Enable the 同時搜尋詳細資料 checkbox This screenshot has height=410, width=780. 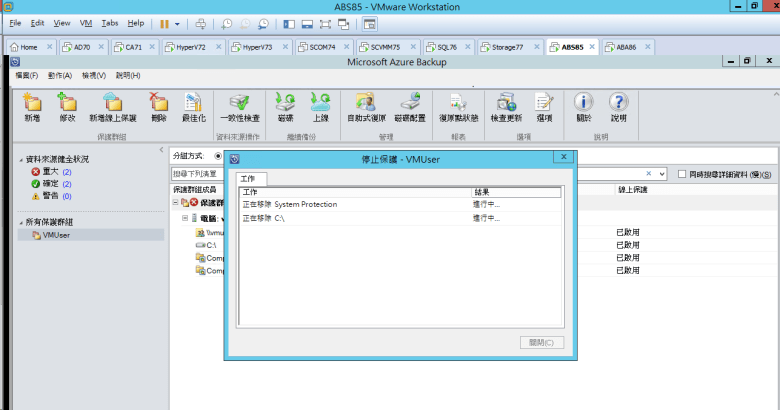682,174
